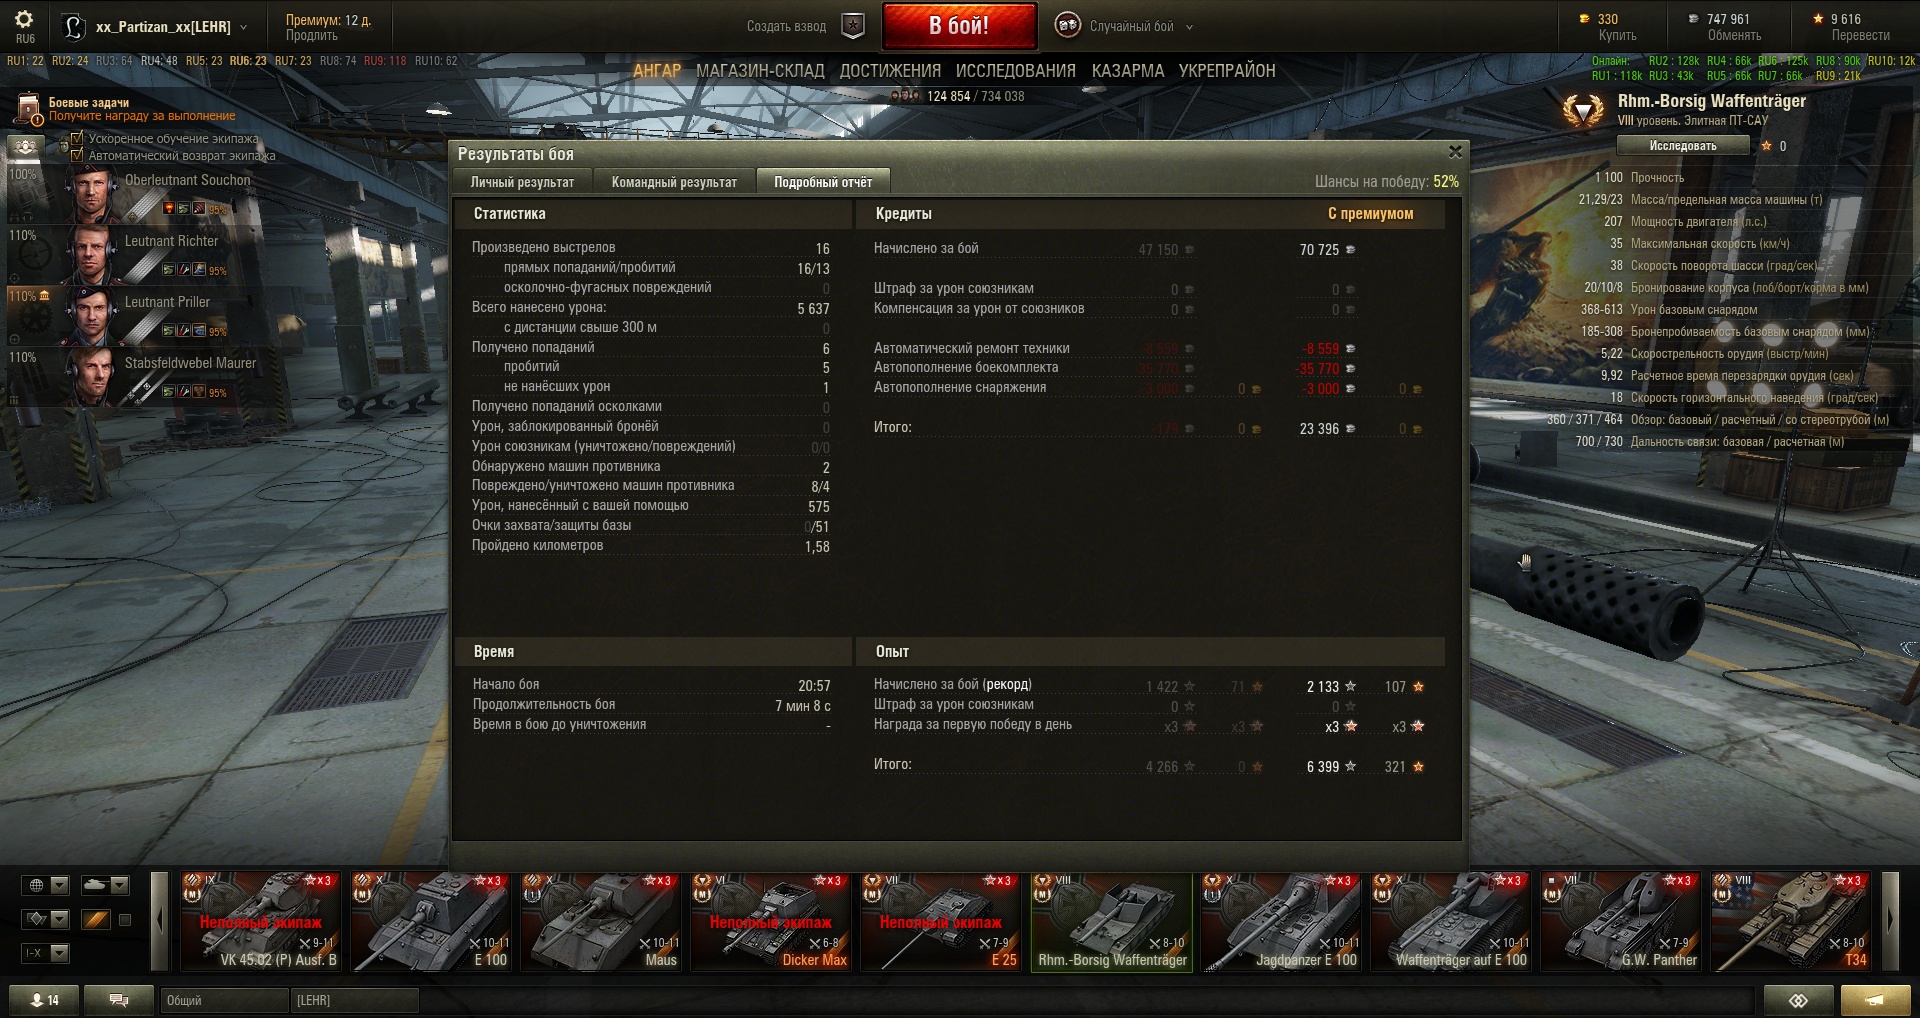Click the Исследовать button for Rhm.-Borsig
1920x1018 pixels.
(x=1683, y=146)
